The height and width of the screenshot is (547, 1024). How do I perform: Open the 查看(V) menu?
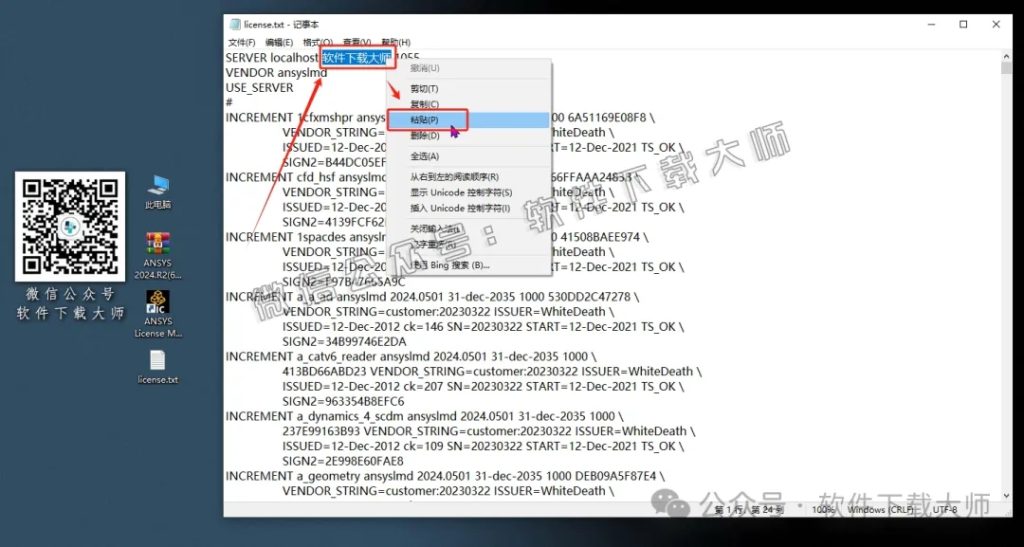coord(357,42)
